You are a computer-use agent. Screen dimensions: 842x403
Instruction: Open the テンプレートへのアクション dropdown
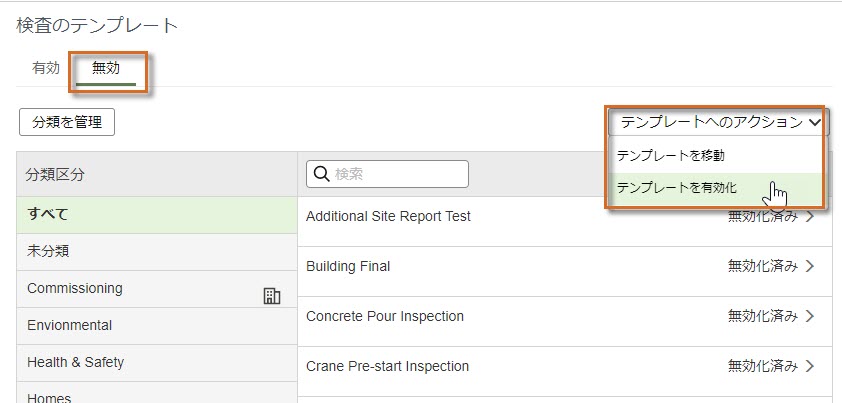pyautogui.click(x=718, y=123)
